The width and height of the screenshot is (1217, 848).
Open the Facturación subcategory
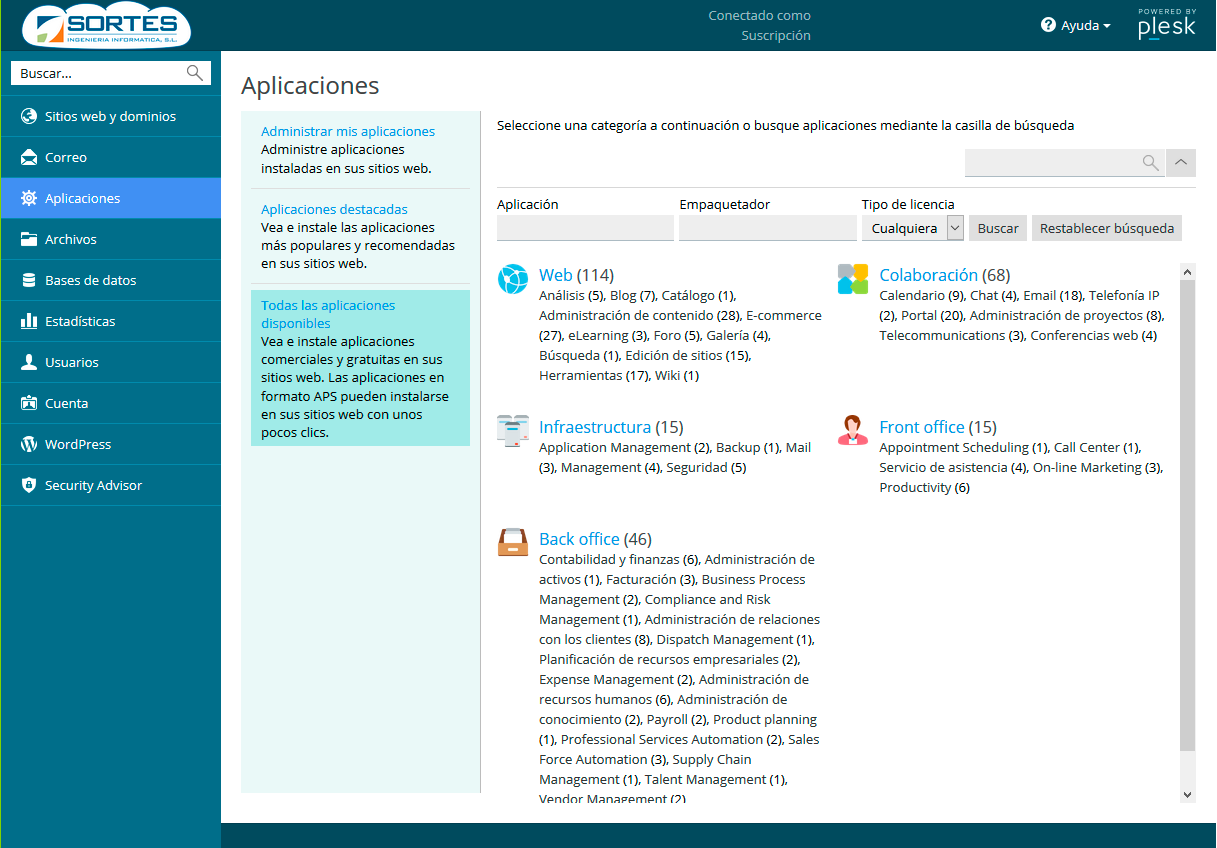[x=642, y=579]
